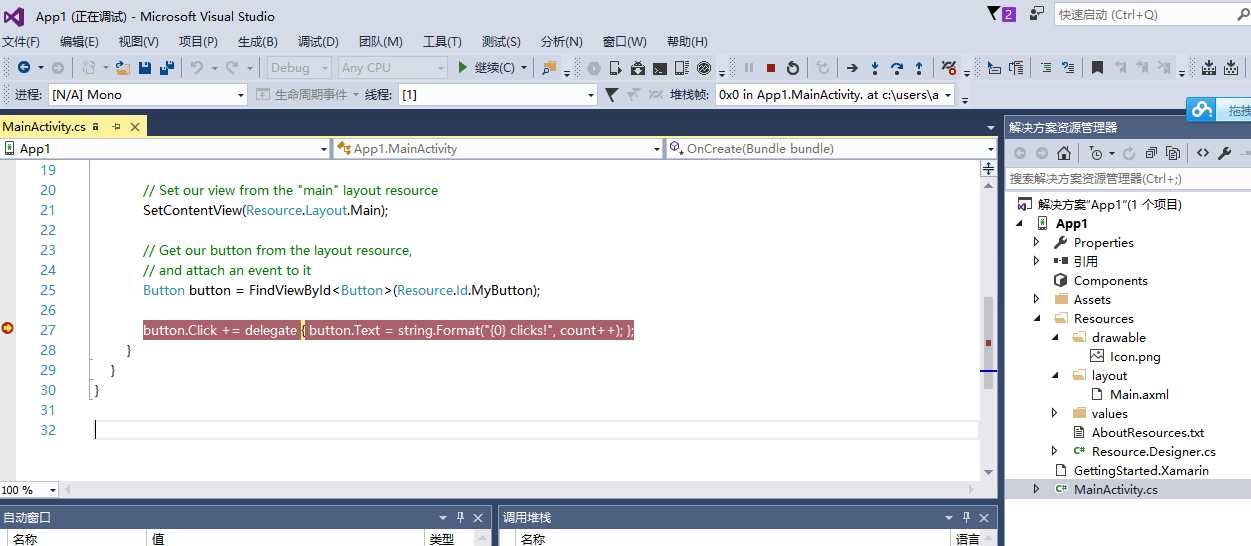Open the stack frame dropdown
Viewport: 1251px width, 546px height.
[835, 94]
